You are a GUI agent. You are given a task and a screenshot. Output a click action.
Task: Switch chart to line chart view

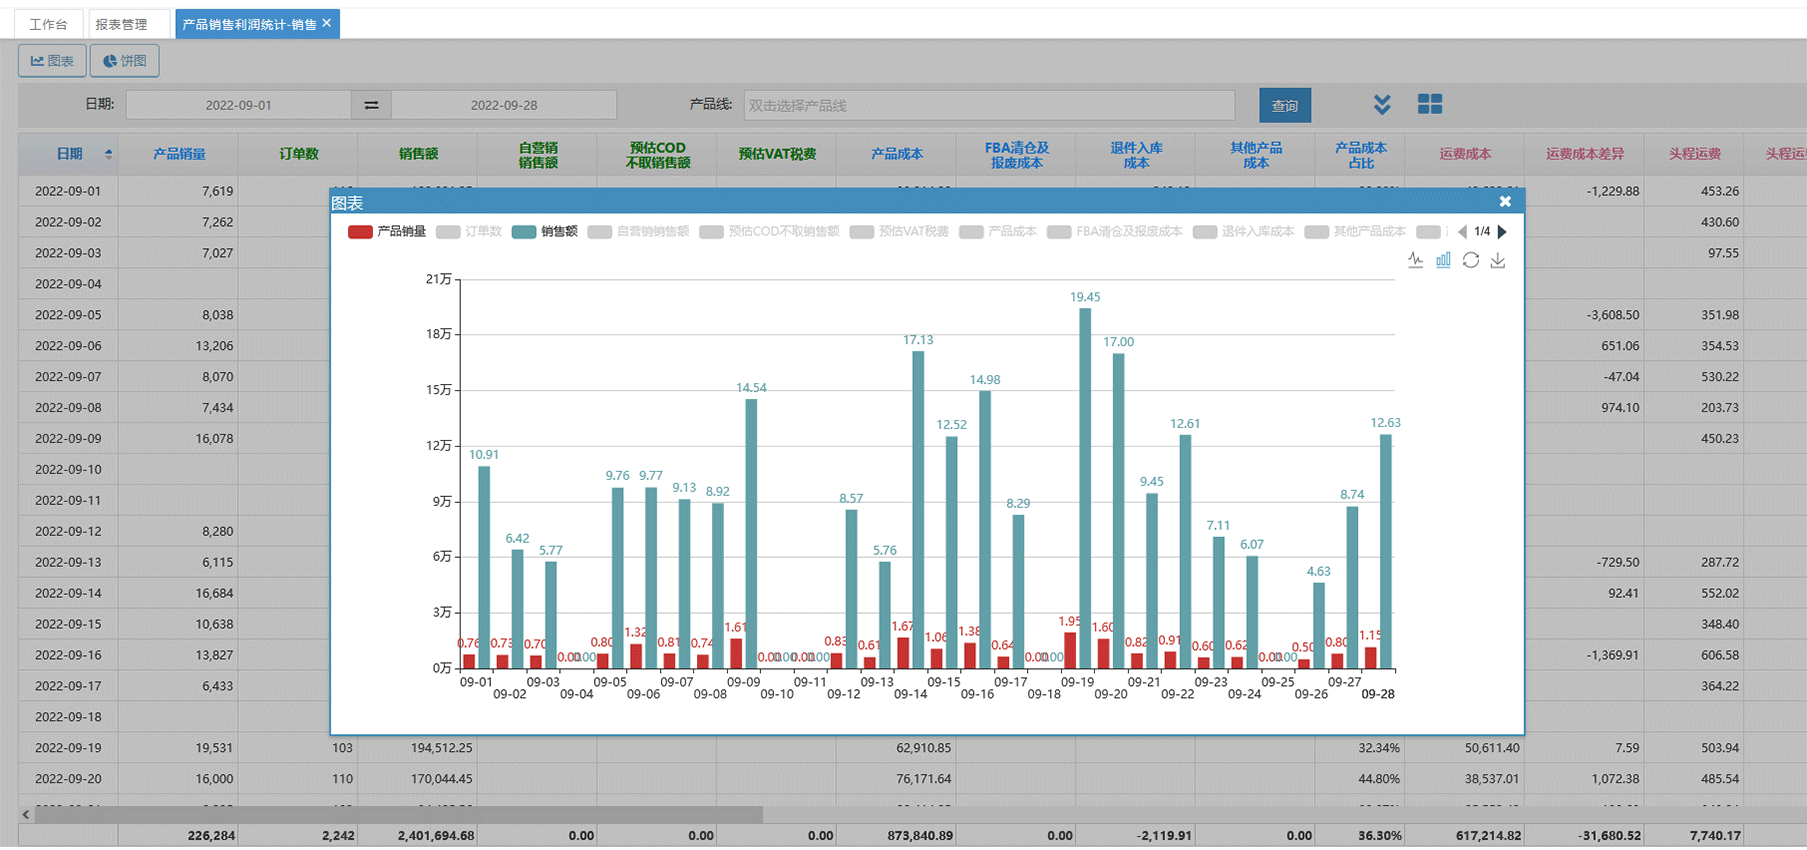point(1415,260)
